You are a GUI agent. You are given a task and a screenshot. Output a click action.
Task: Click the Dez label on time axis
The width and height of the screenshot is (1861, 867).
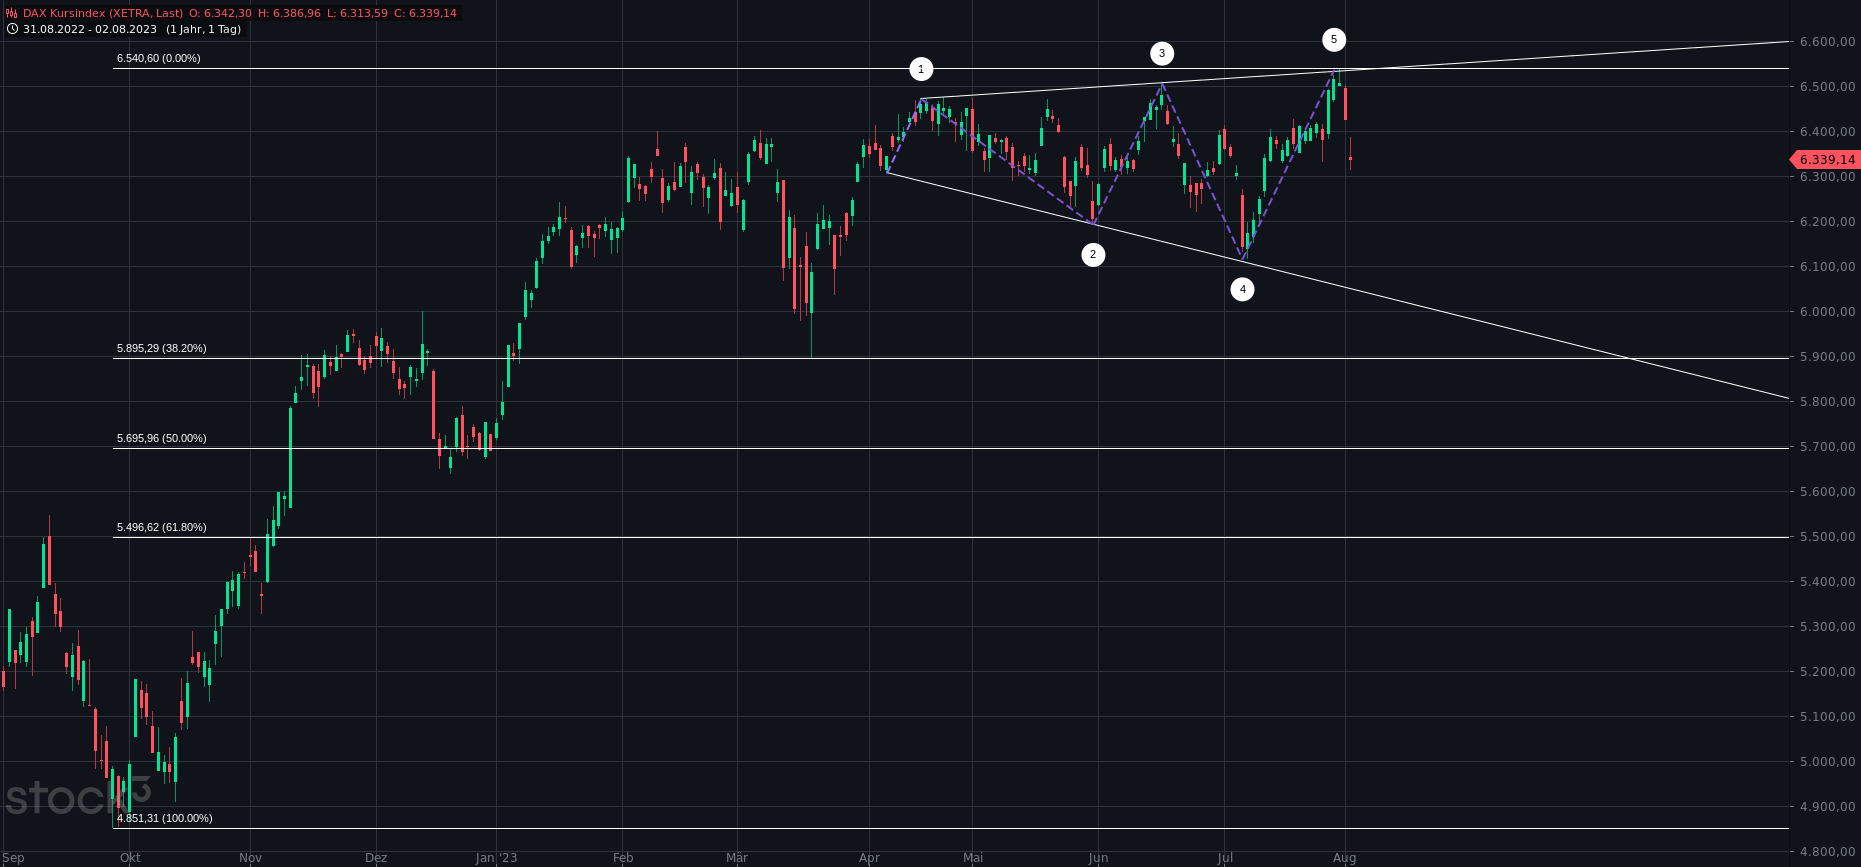click(x=376, y=858)
